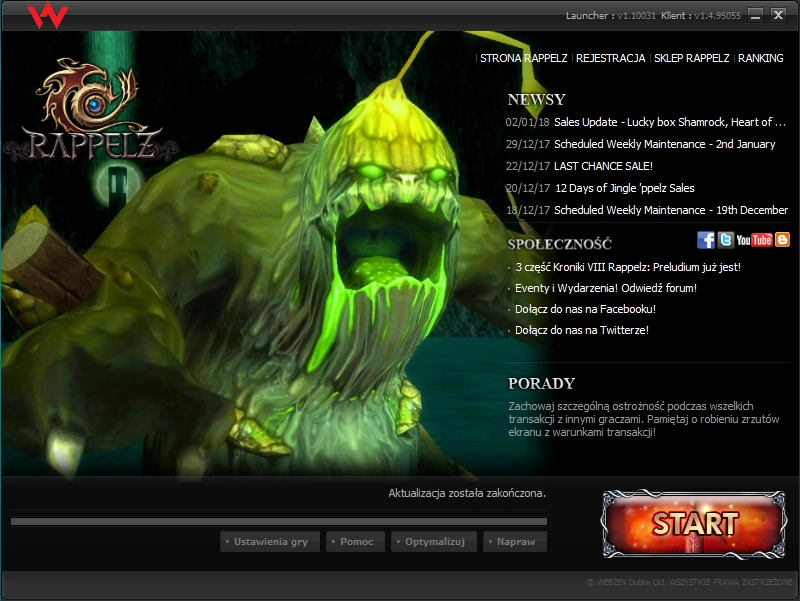Click the Klient version text
Image resolution: width=800 pixels, height=601 pixels.
pyautogui.click(x=701, y=15)
